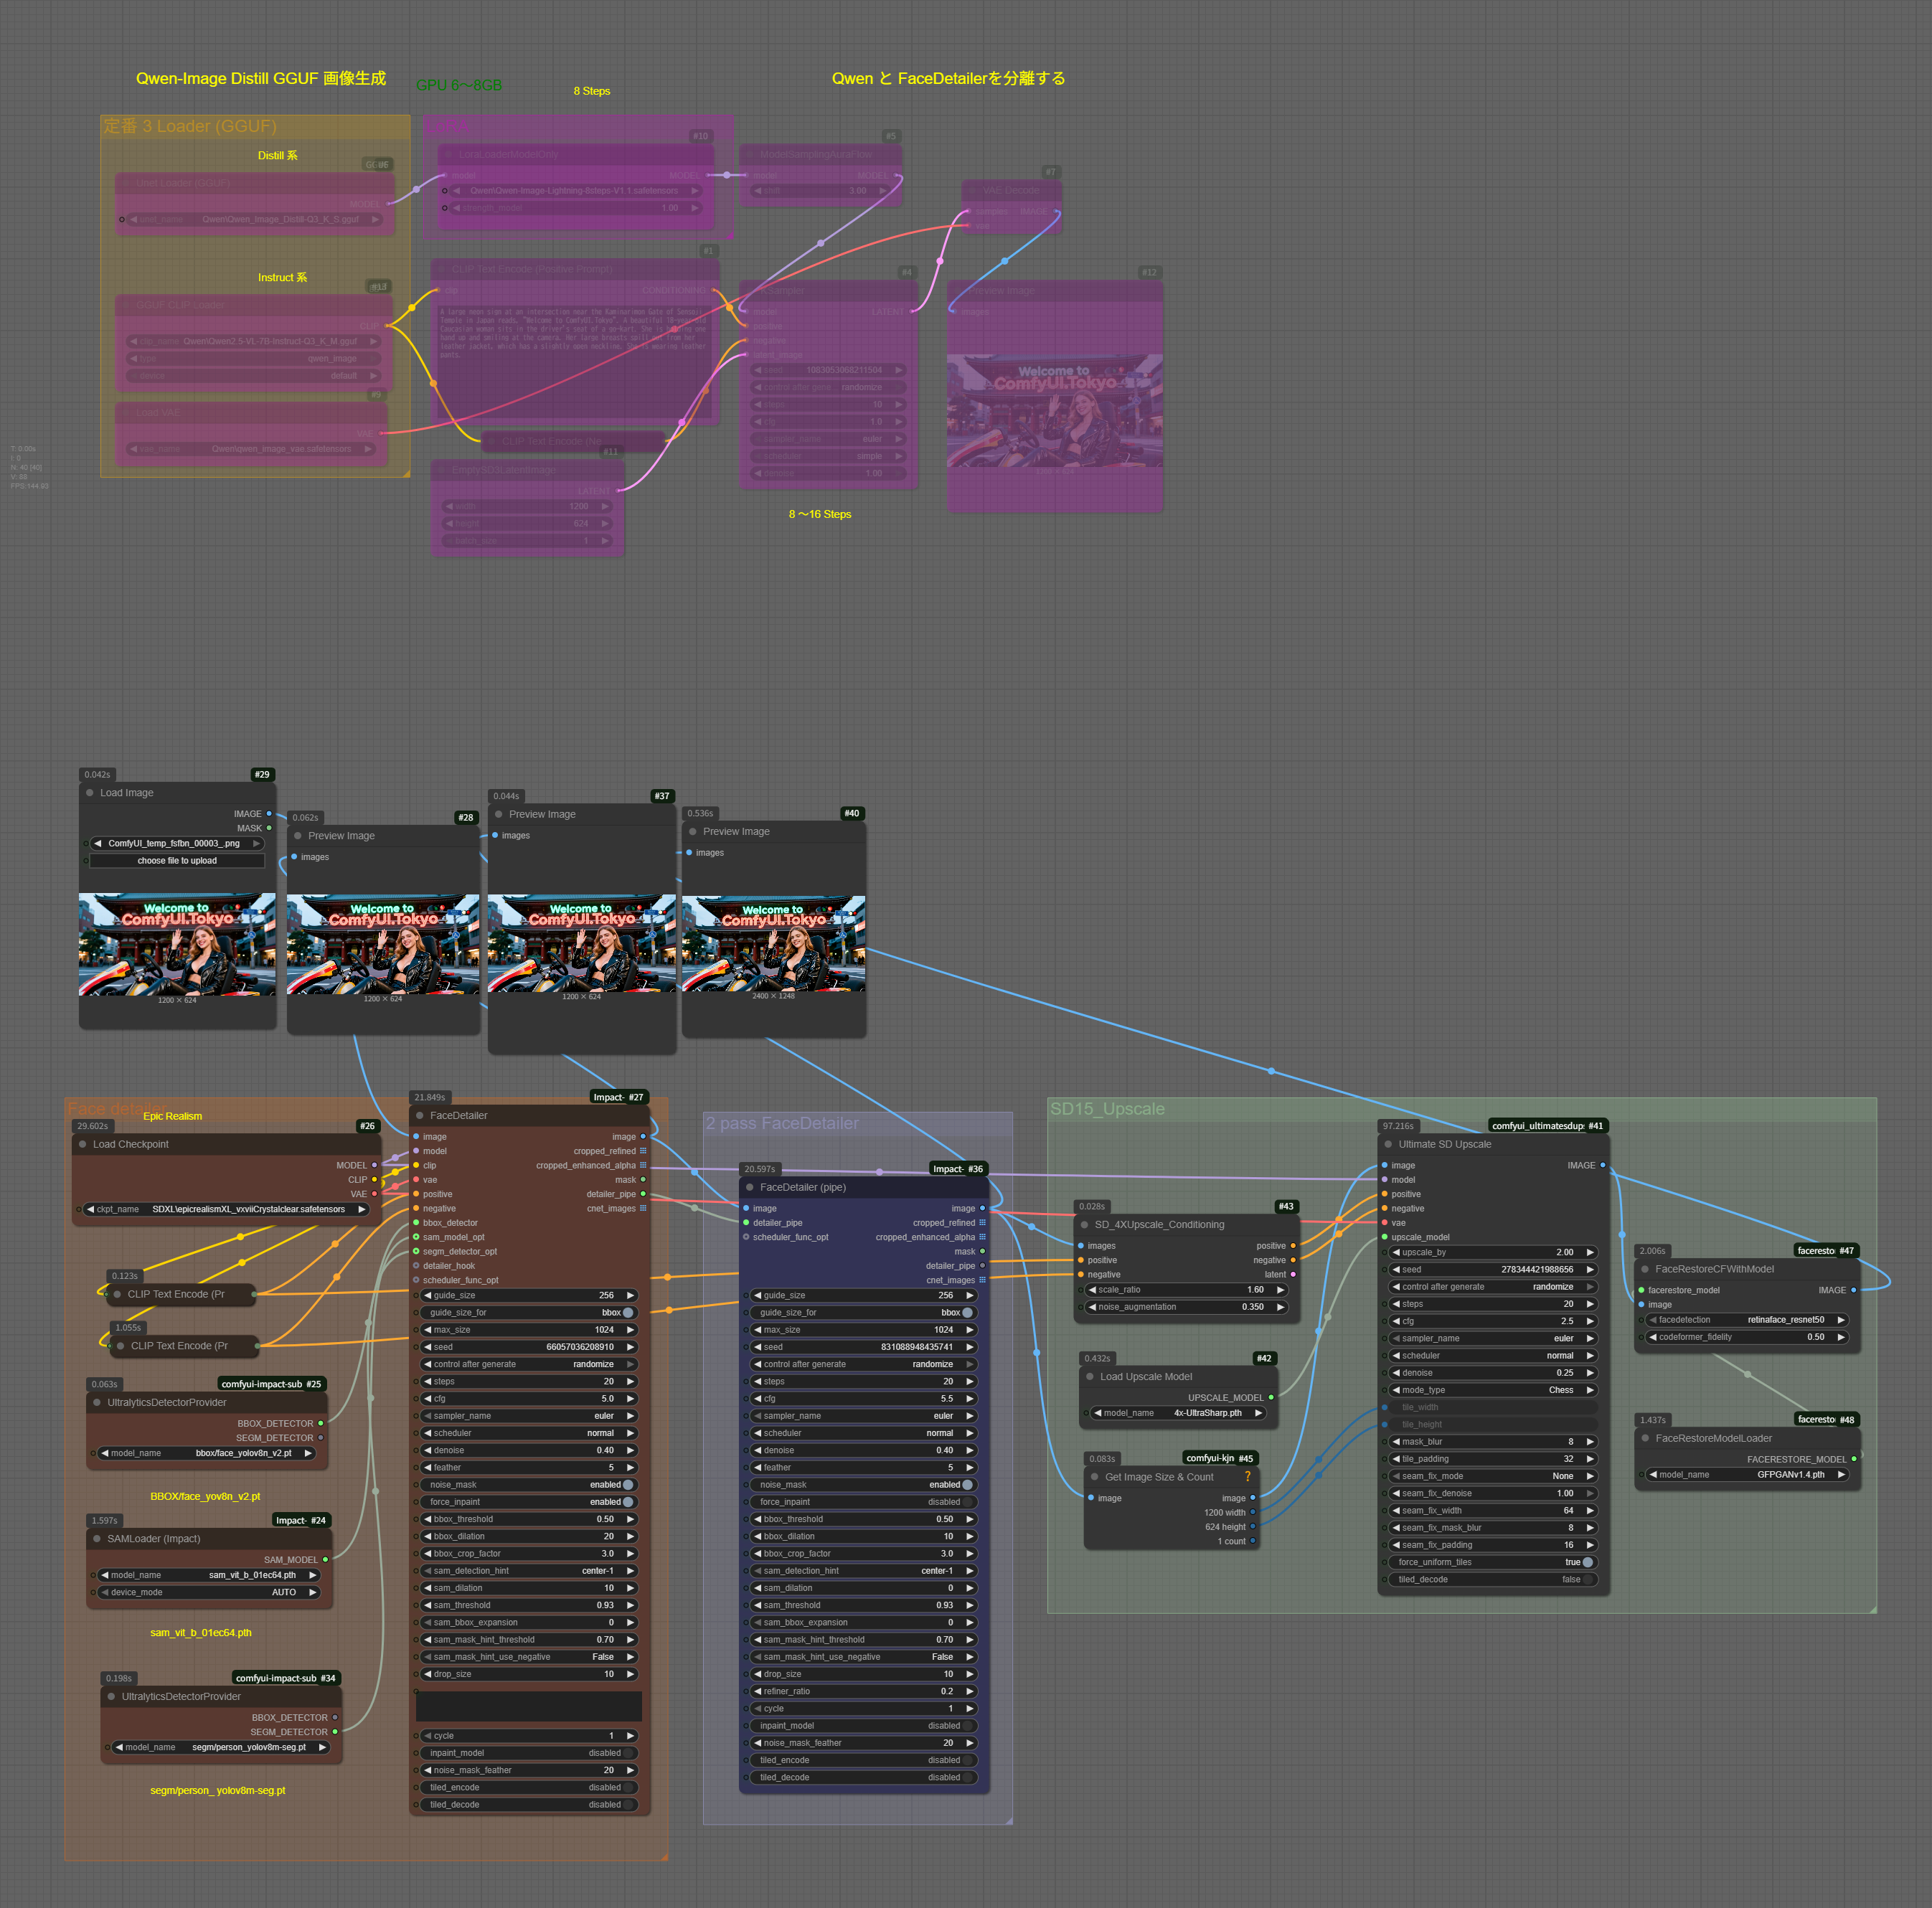This screenshot has width=1932, height=1908.
Task: Collapse the Ultimate SD Upscale node dot
Action: coord(1388,1144)
